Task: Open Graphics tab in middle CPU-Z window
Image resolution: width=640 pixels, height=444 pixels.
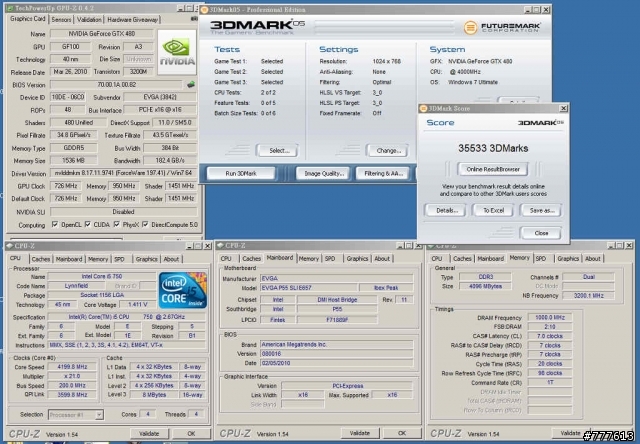Action: pos(357,259)
